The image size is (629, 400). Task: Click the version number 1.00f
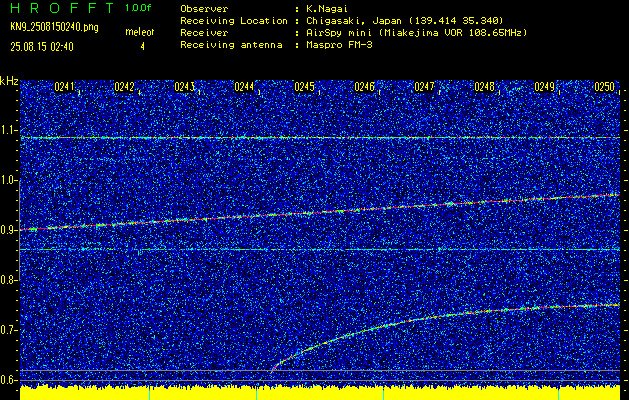click(138, 8)
